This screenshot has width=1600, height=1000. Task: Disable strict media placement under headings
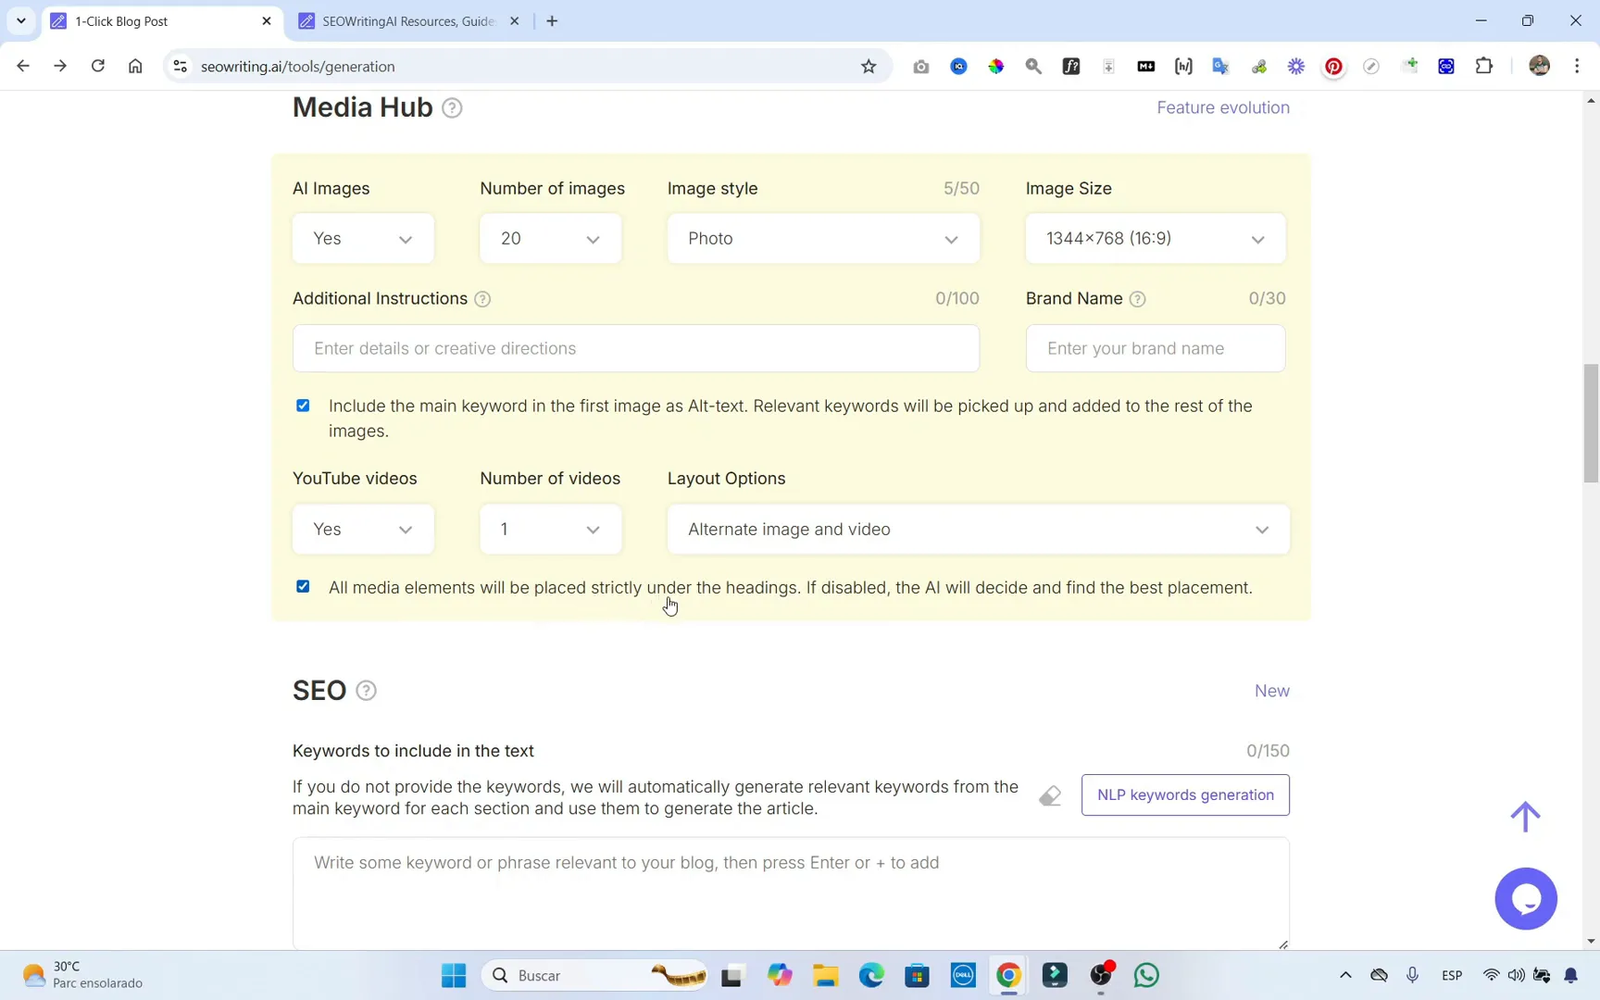pos(302,586)
